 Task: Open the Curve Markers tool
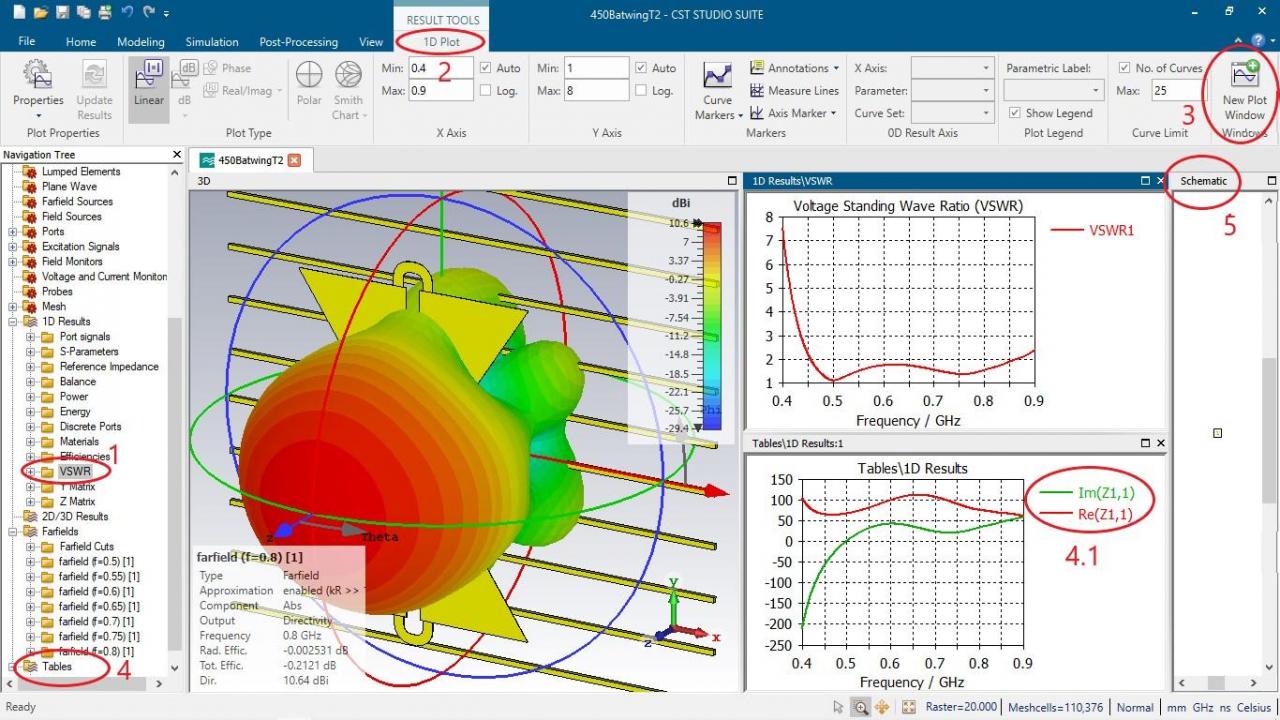718,90
